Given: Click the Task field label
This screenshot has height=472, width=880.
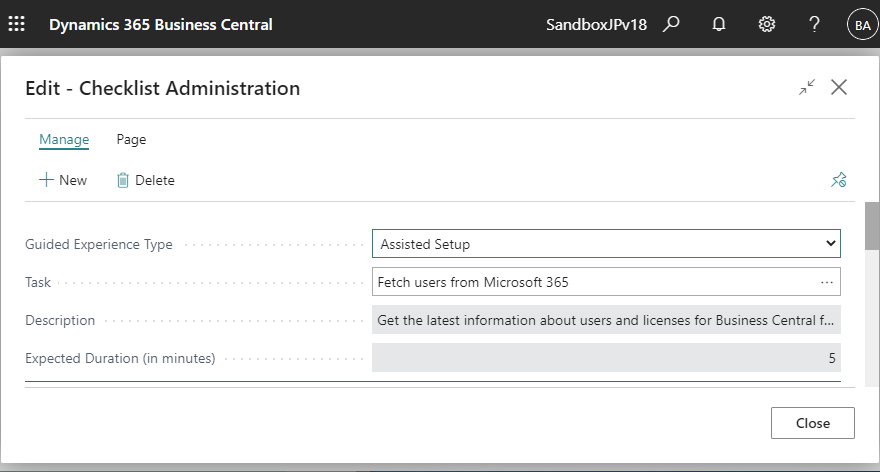Looking at the screenshot, I should click(38, 282).
